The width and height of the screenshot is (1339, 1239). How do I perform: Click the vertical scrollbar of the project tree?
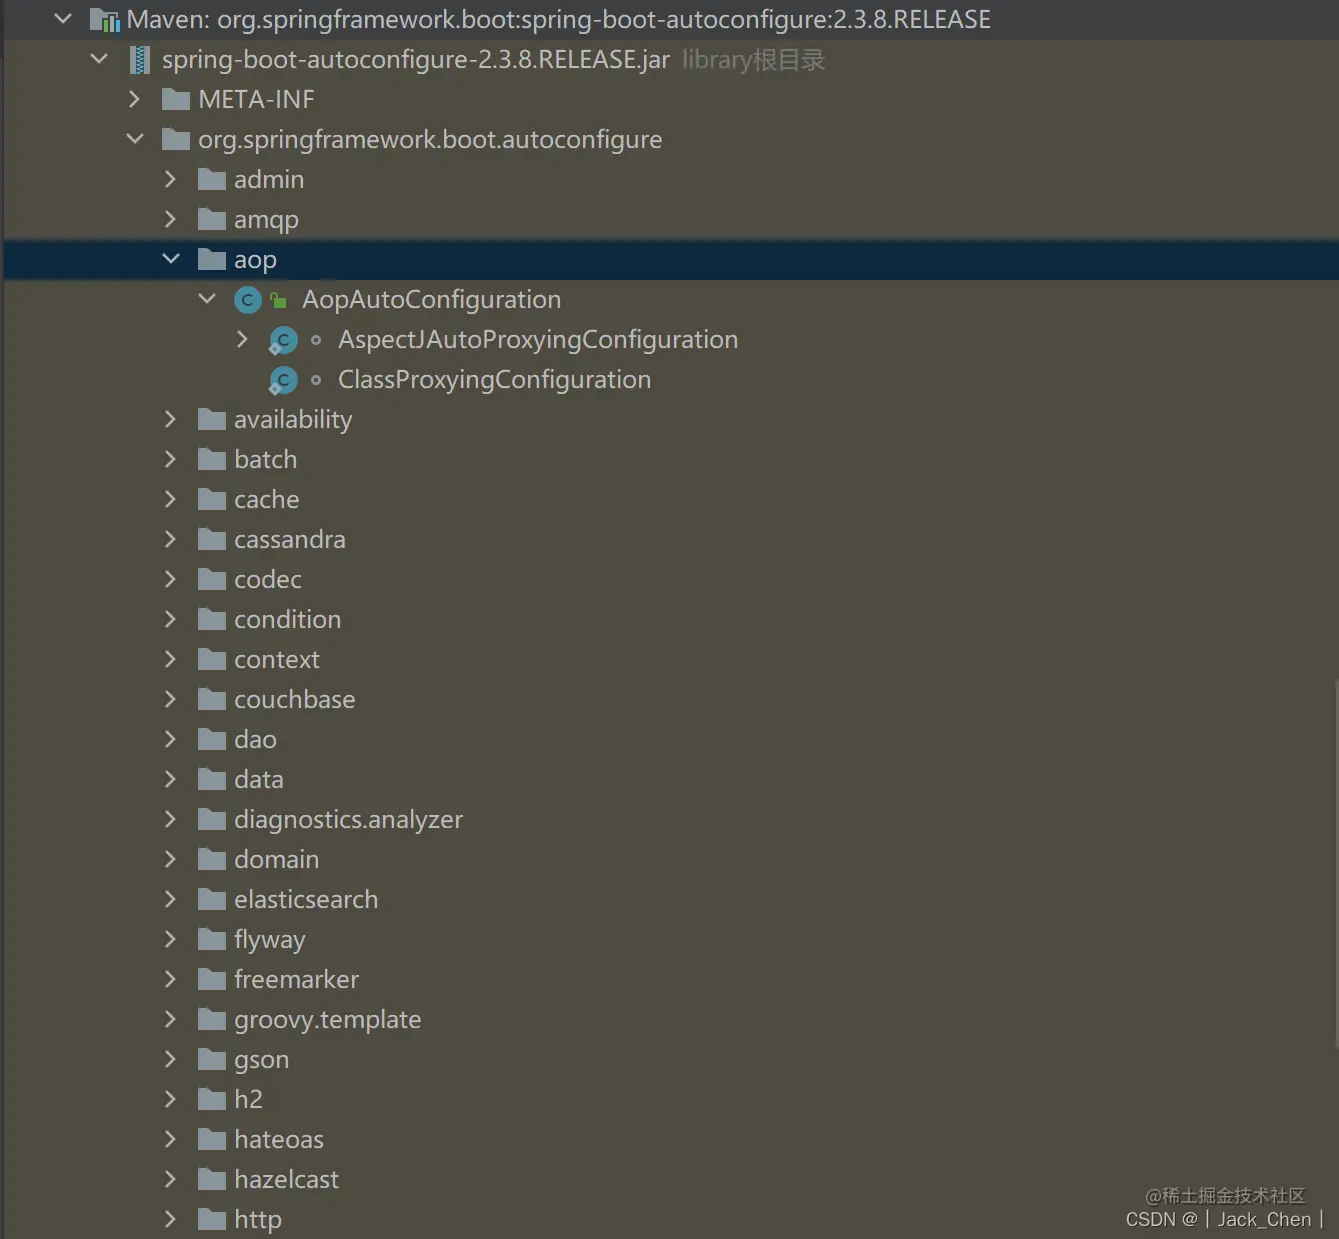[1335, 863]
